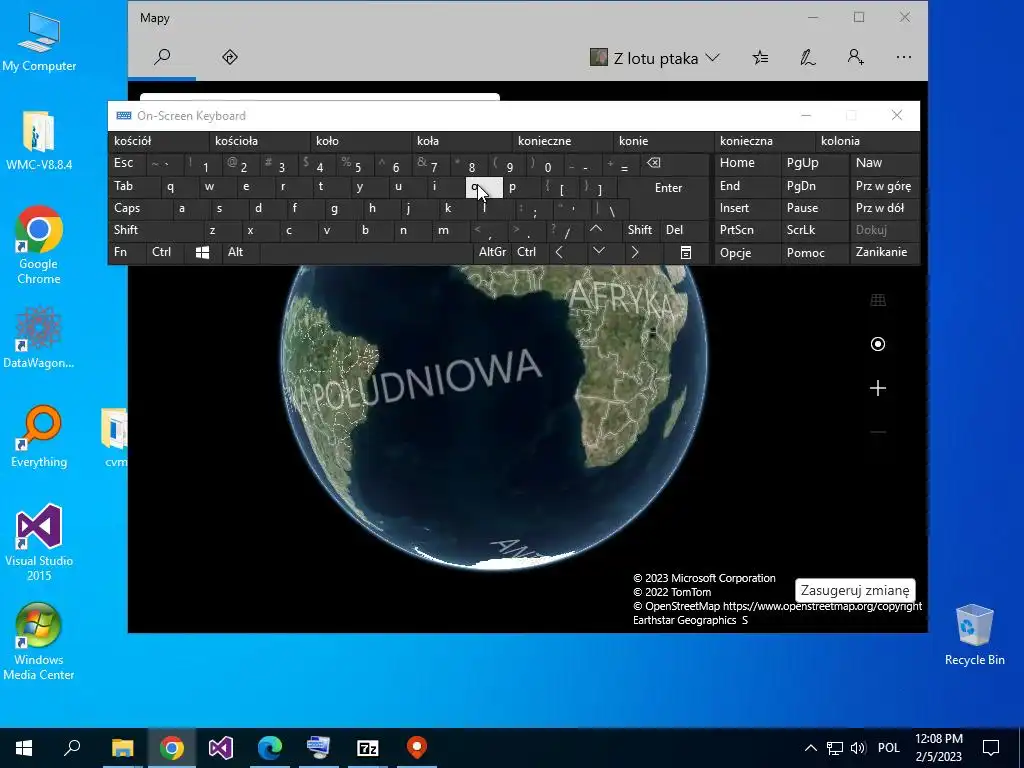Screen dimensions: 1024x768
Task: Choose the word suggestion koło
Action: (x=360, y=141)
